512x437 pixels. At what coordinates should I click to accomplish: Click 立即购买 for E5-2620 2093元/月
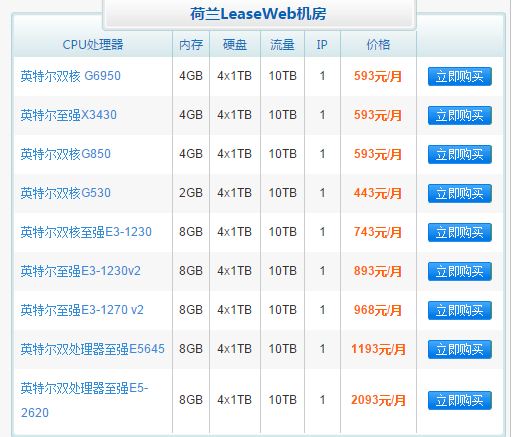460,400
